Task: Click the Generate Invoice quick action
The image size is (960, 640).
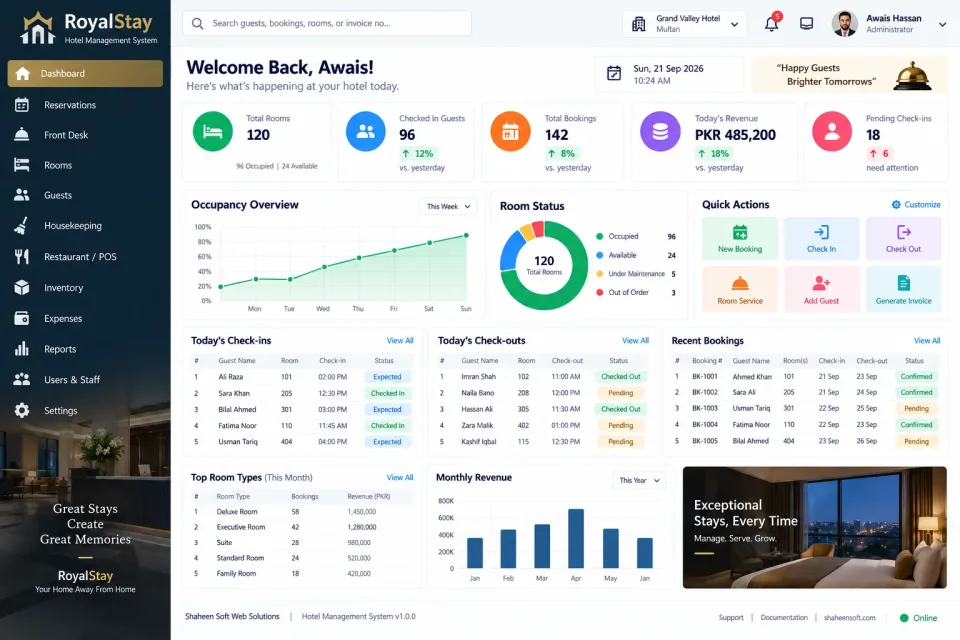Action: pyautogui.click(x=903, y=290)
